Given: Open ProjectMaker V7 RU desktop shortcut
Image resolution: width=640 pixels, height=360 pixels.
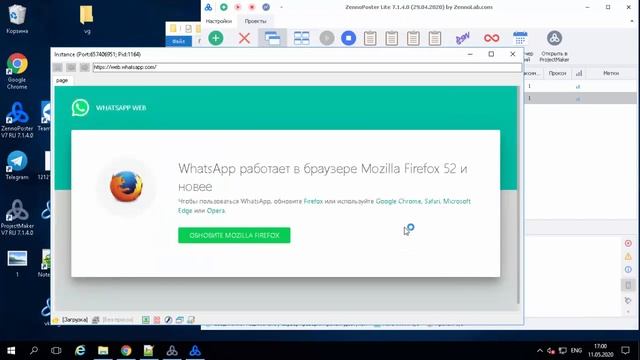Looking at the screenshot, I should tap(17, 217).
